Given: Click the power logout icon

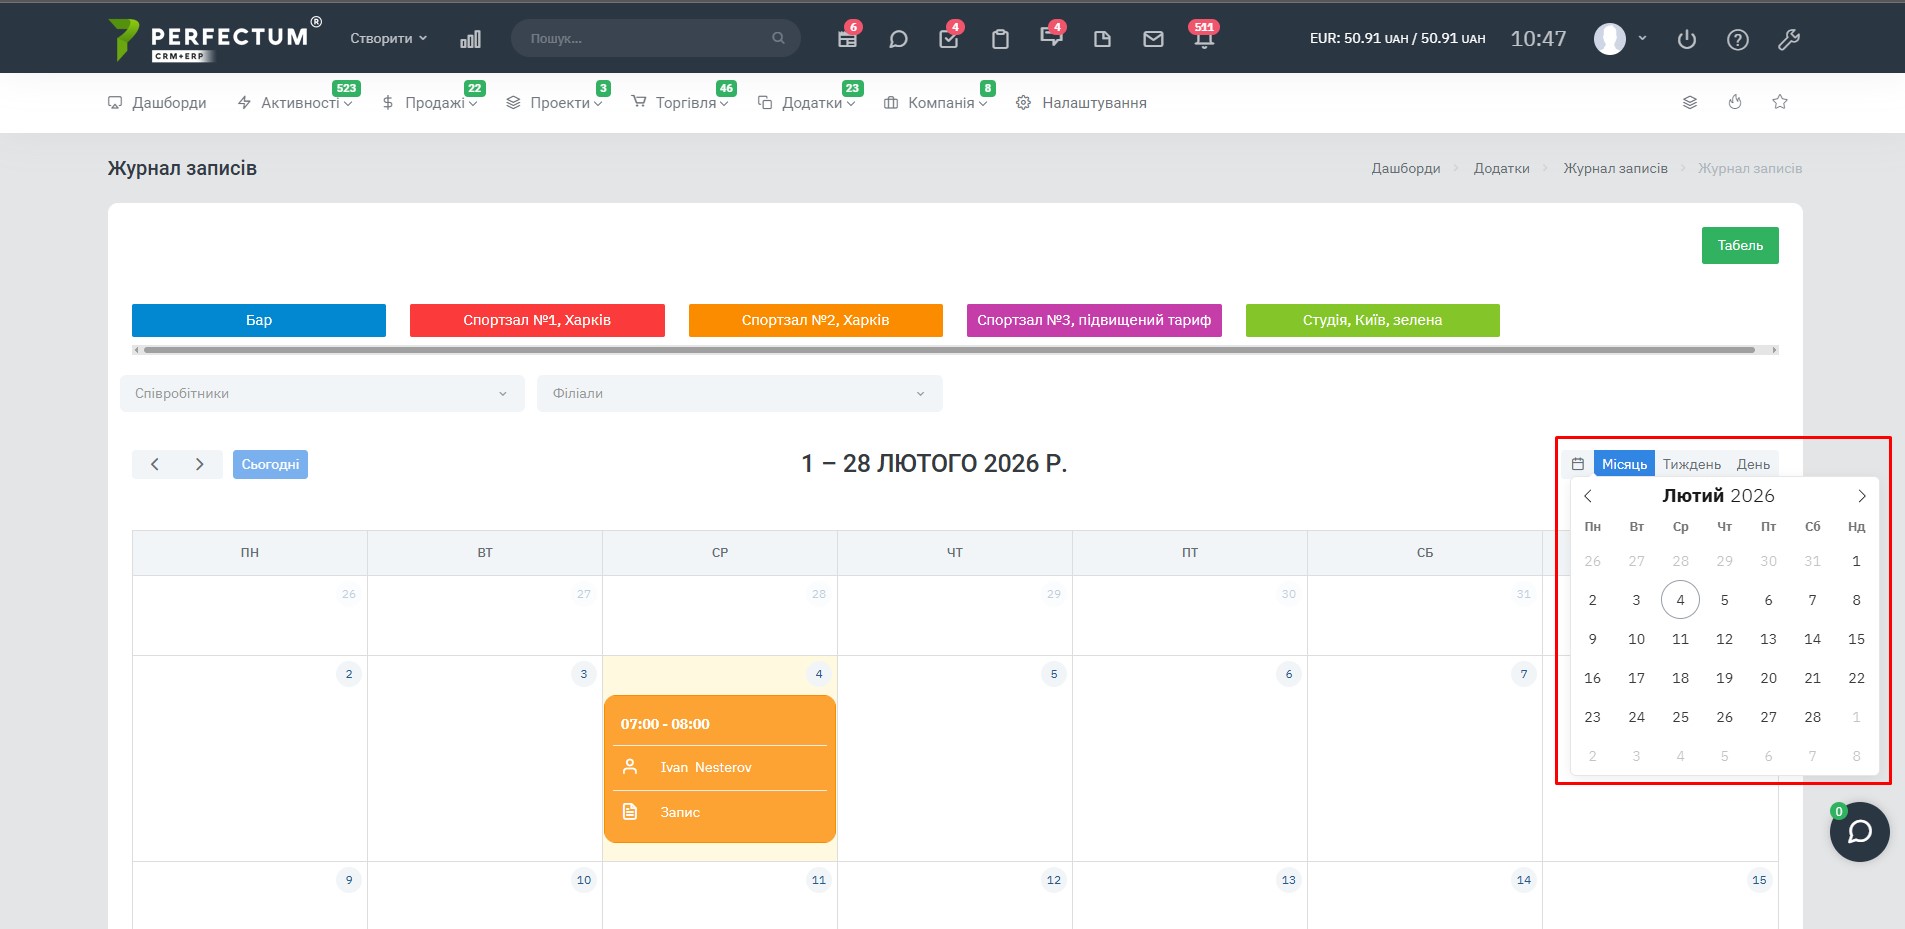Looking at the screenshot, I should 1687,39.
